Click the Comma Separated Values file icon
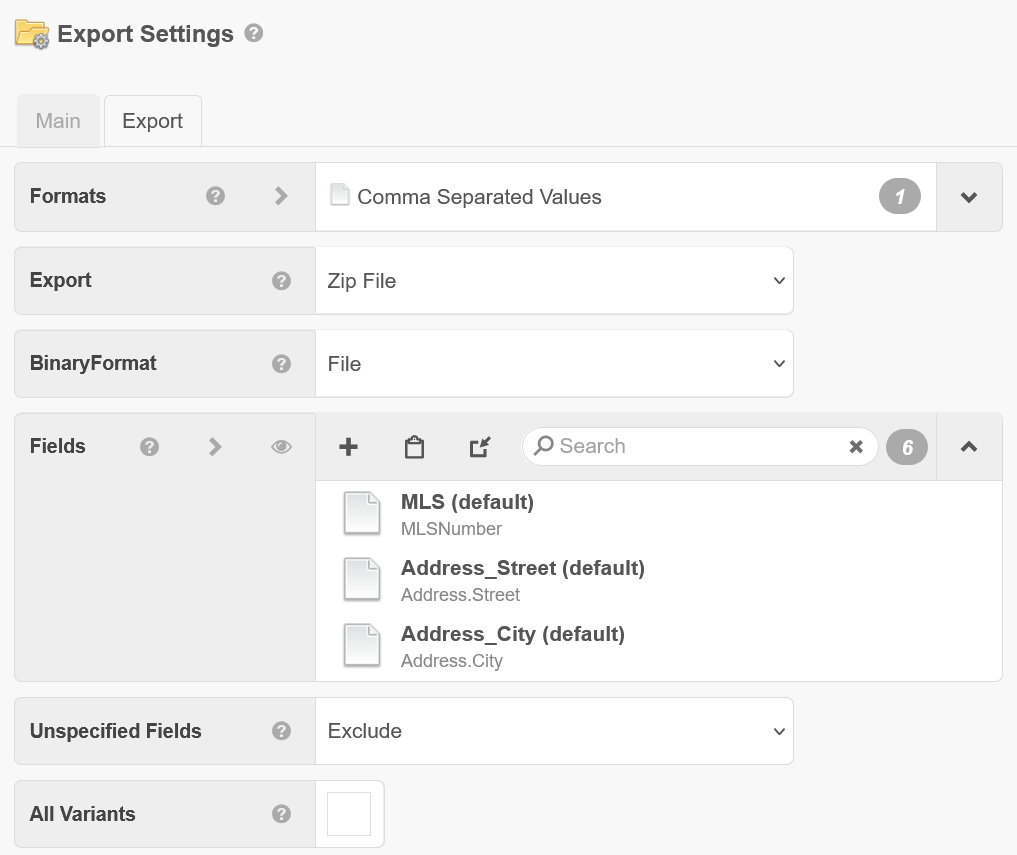 340,195
